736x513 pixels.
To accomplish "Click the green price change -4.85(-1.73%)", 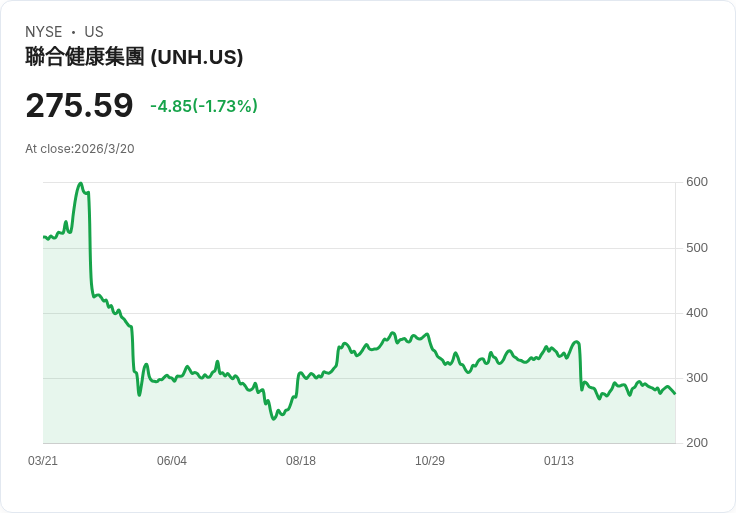I will coord(204,106).
